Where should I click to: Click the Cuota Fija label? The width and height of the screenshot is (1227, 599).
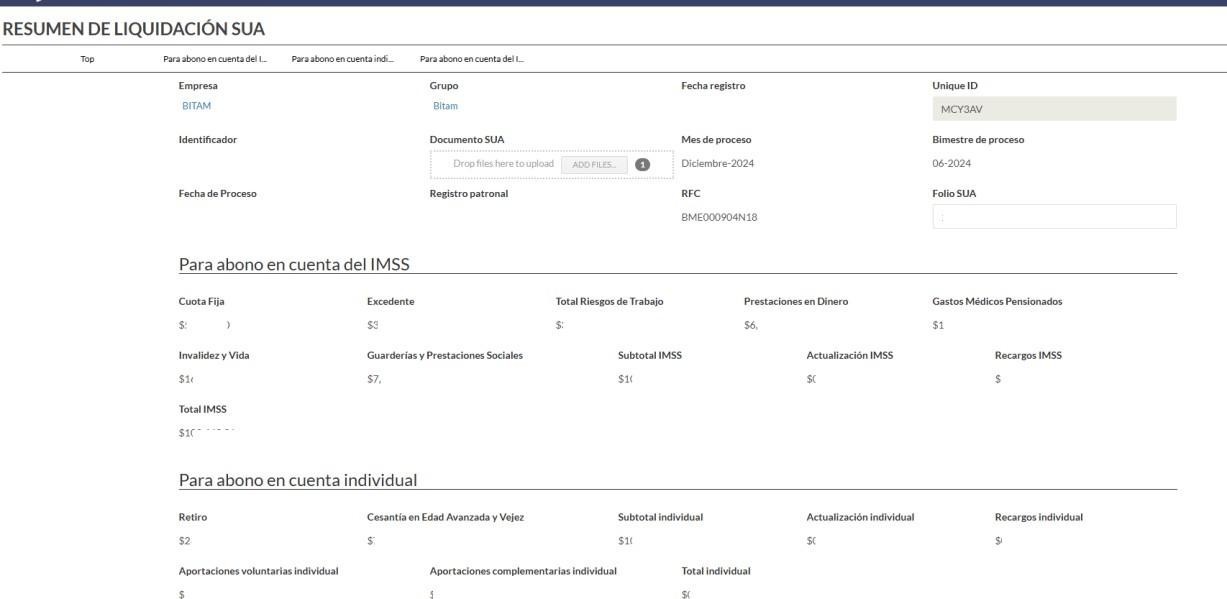click(203, 302)
